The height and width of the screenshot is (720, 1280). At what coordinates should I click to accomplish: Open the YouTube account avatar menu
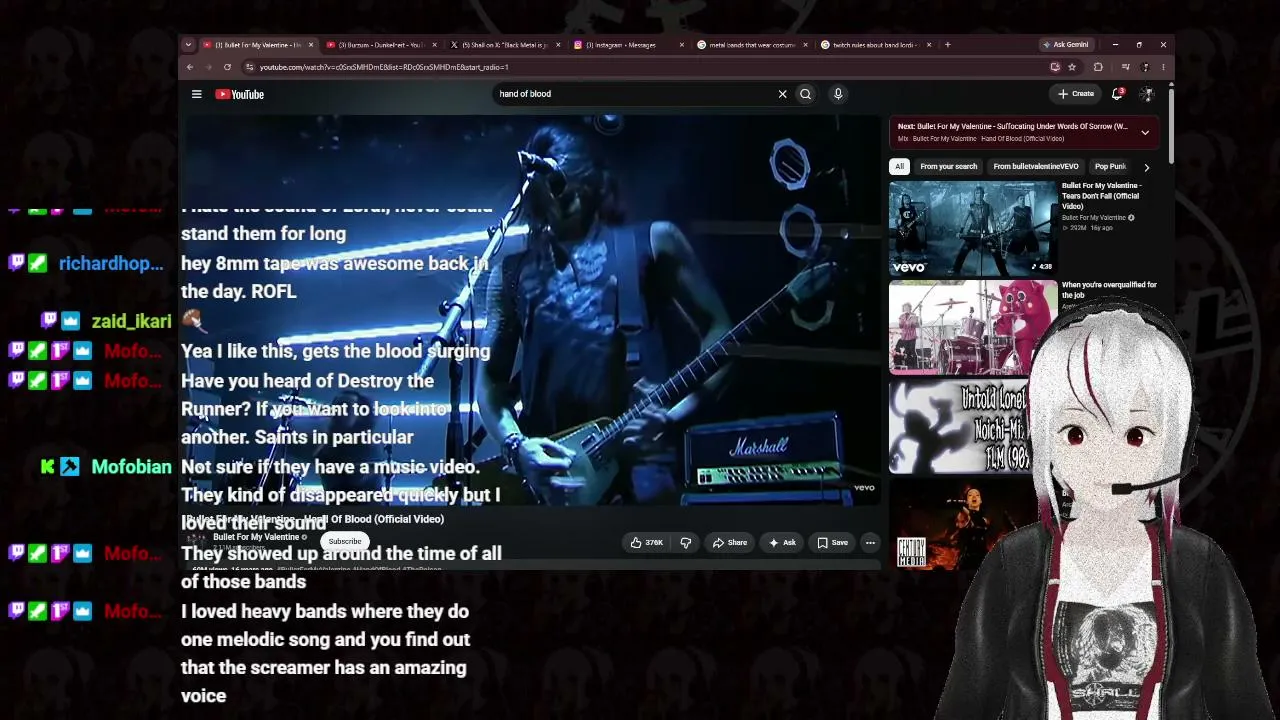click(1147, 94)
